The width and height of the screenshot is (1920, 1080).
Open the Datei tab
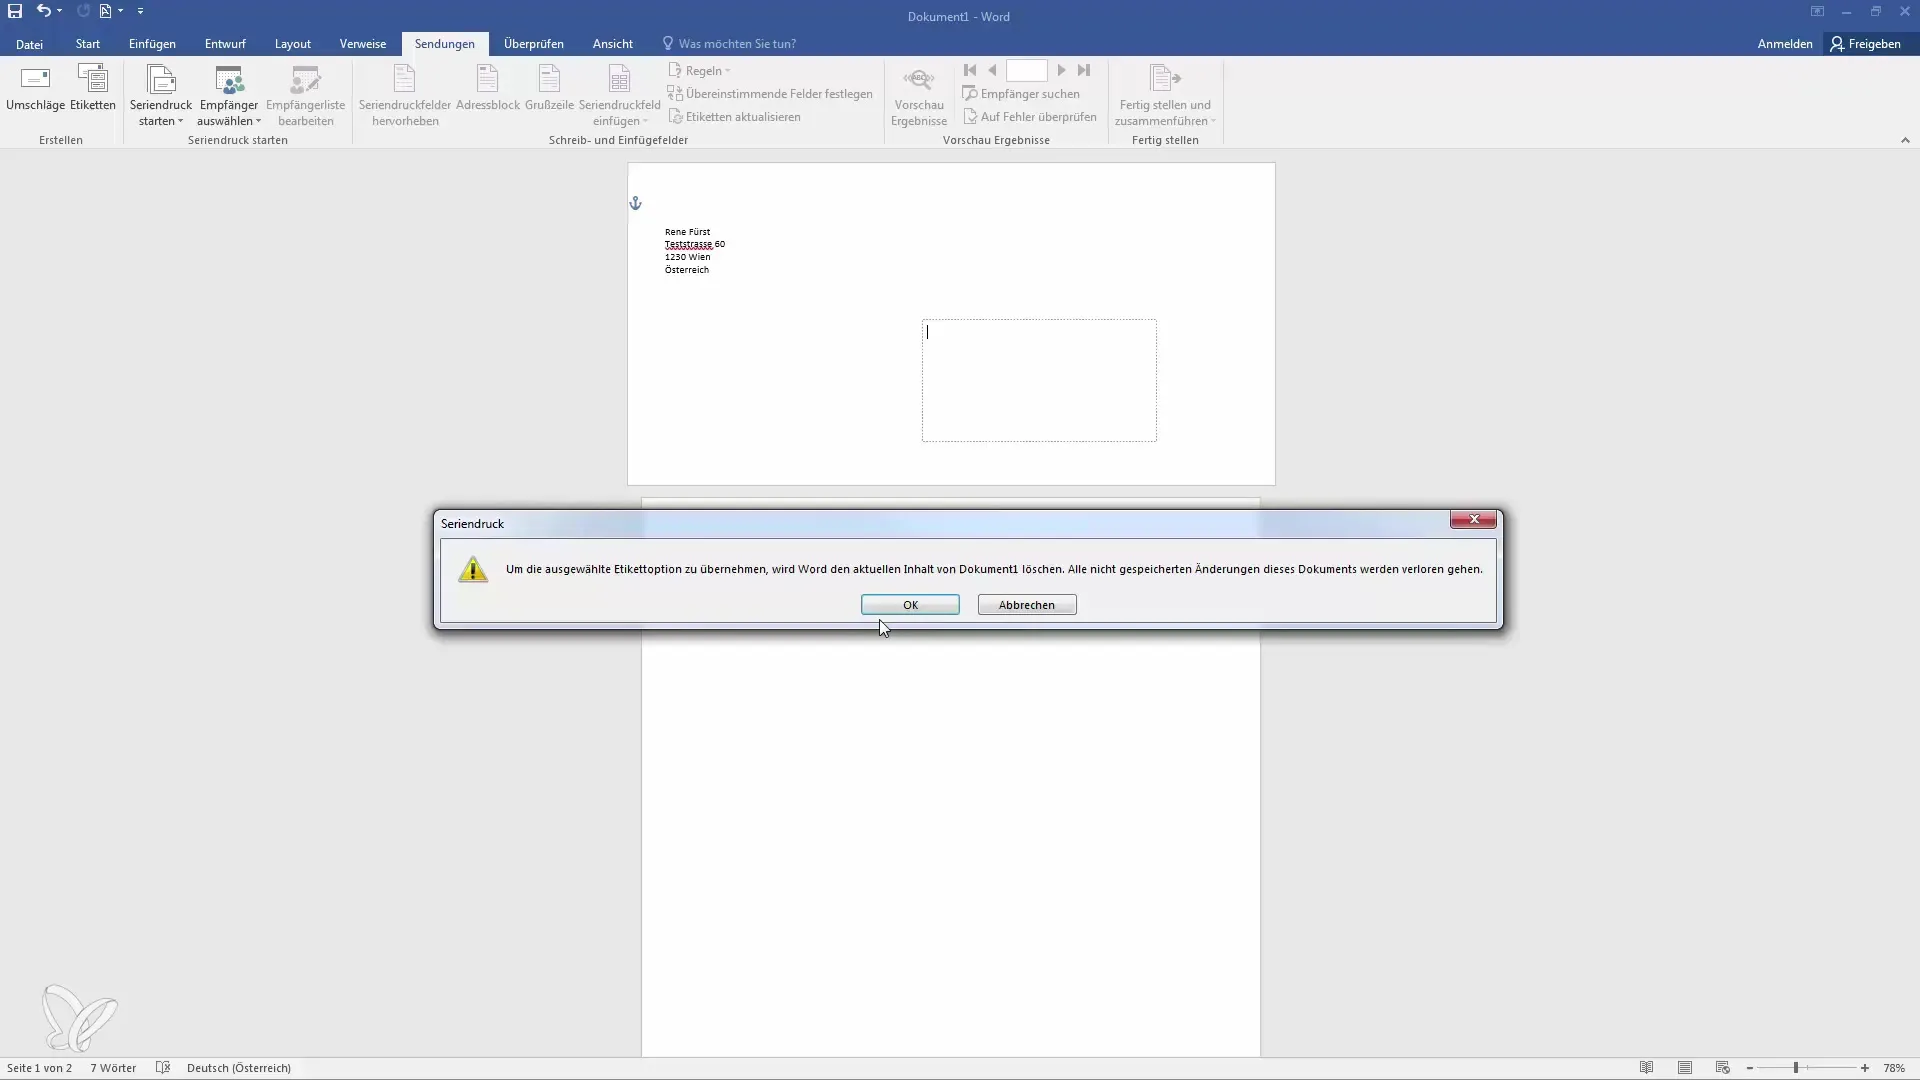(29, 44)
